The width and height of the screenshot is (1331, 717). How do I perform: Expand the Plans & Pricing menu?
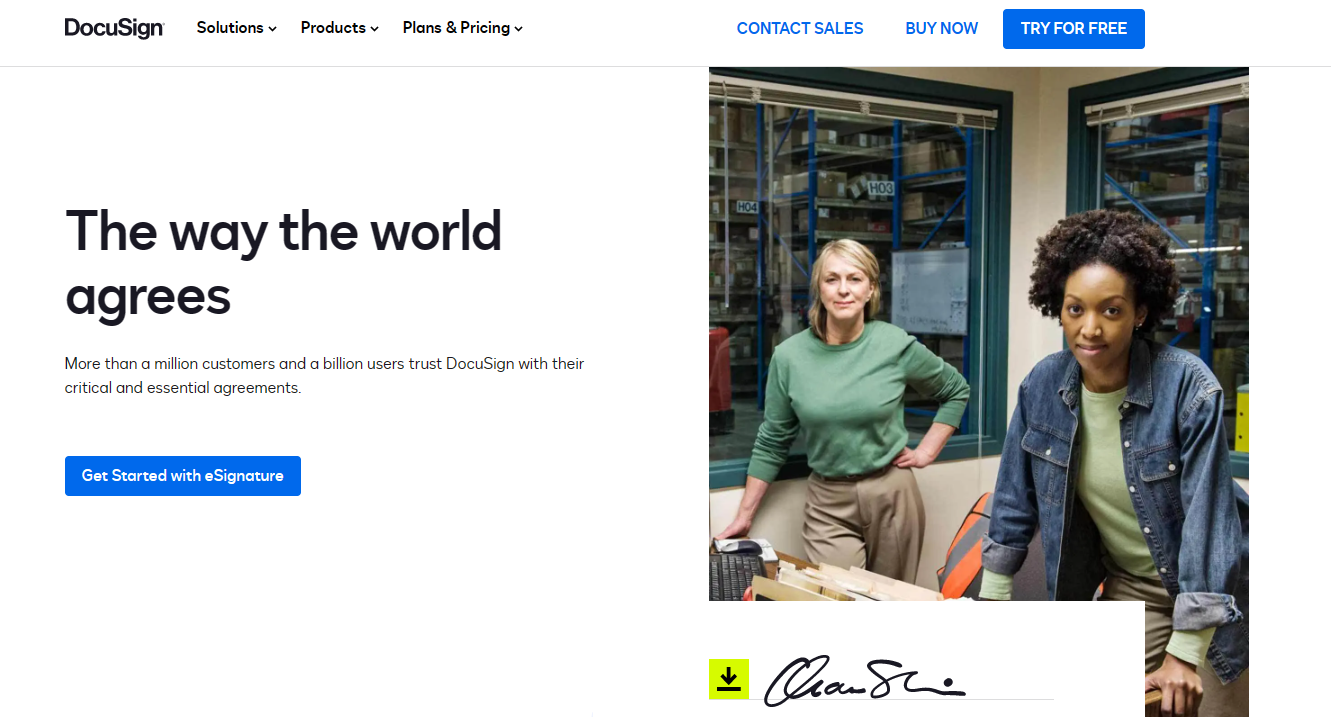point(463,28)
